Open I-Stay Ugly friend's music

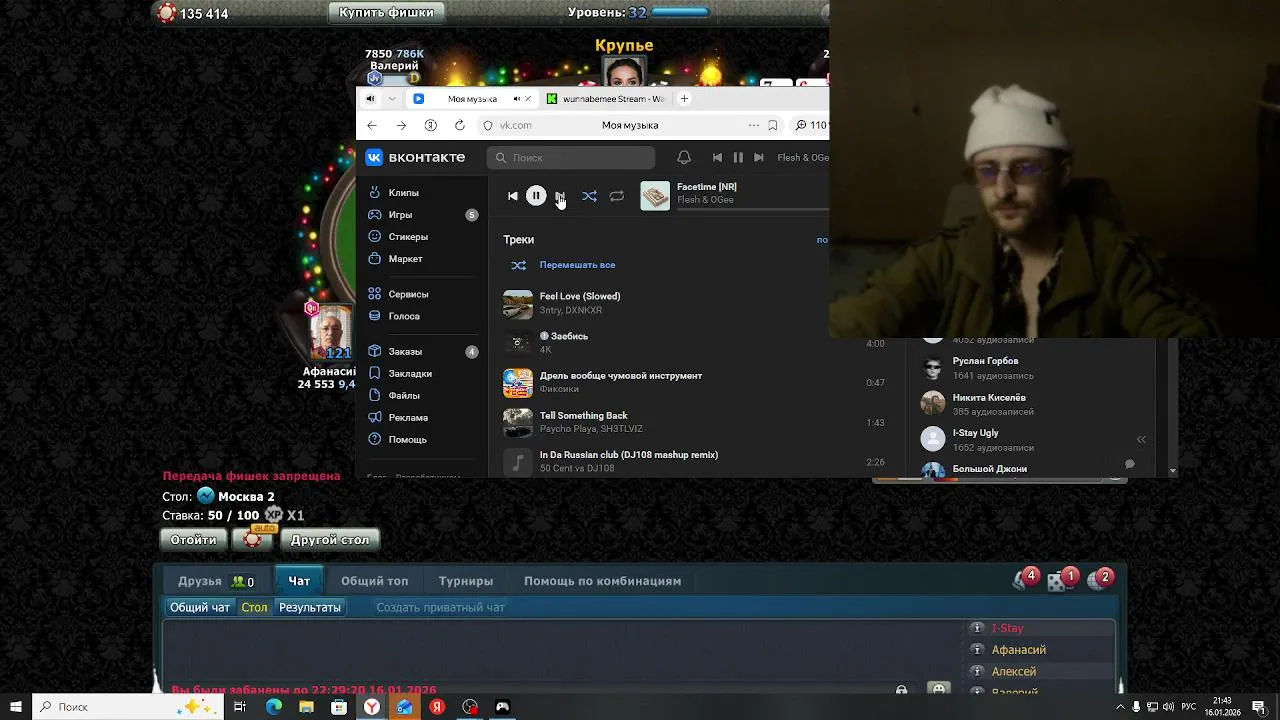(976, 433)
